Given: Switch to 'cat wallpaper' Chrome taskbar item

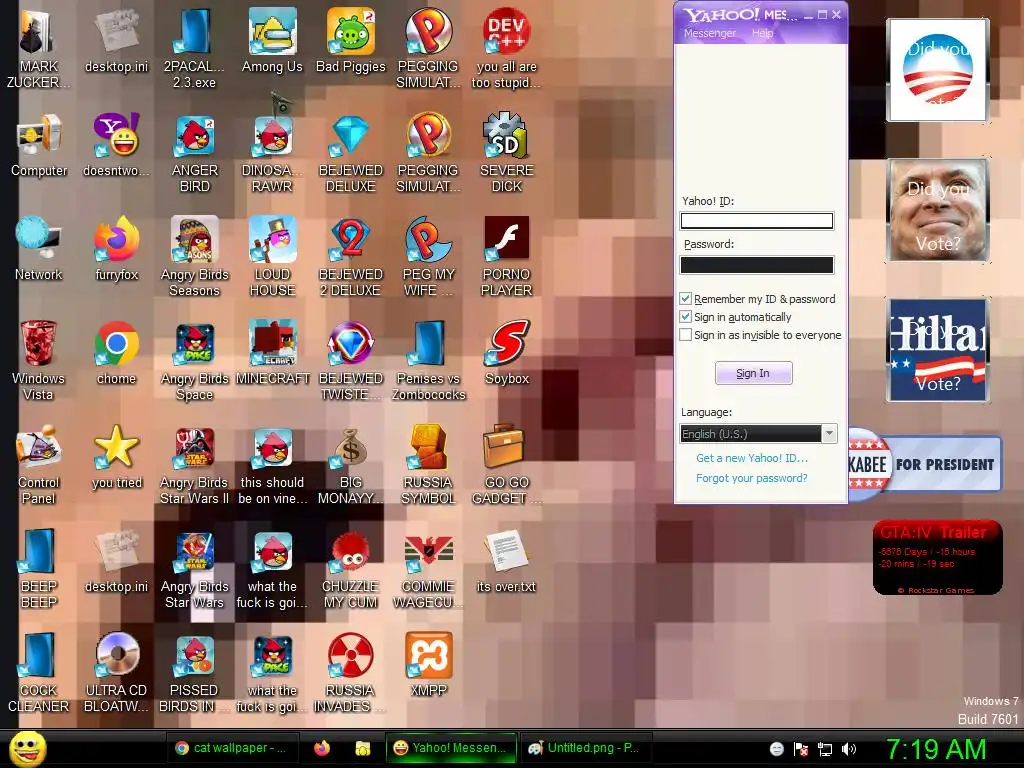Looking at the screenshot, I should point(232,748).
